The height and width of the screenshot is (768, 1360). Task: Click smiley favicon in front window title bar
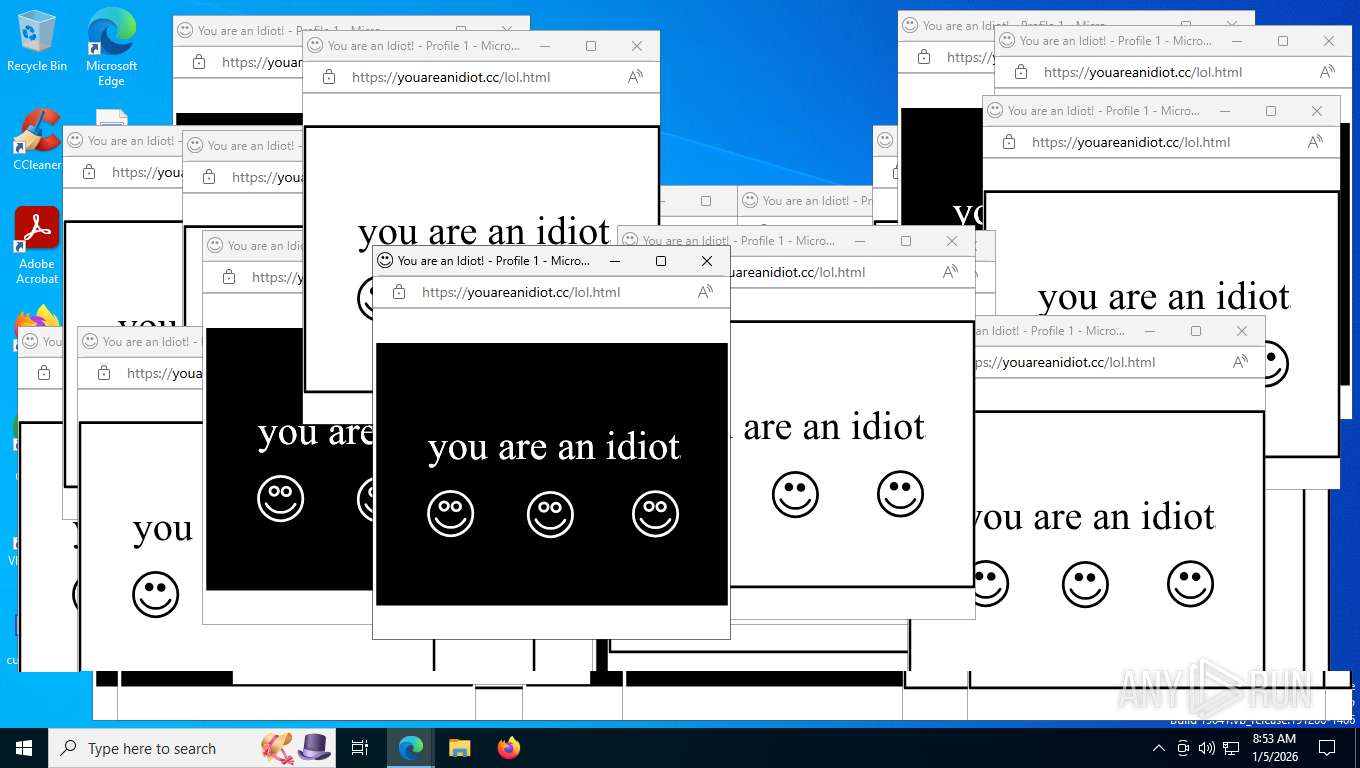[385, 260]
